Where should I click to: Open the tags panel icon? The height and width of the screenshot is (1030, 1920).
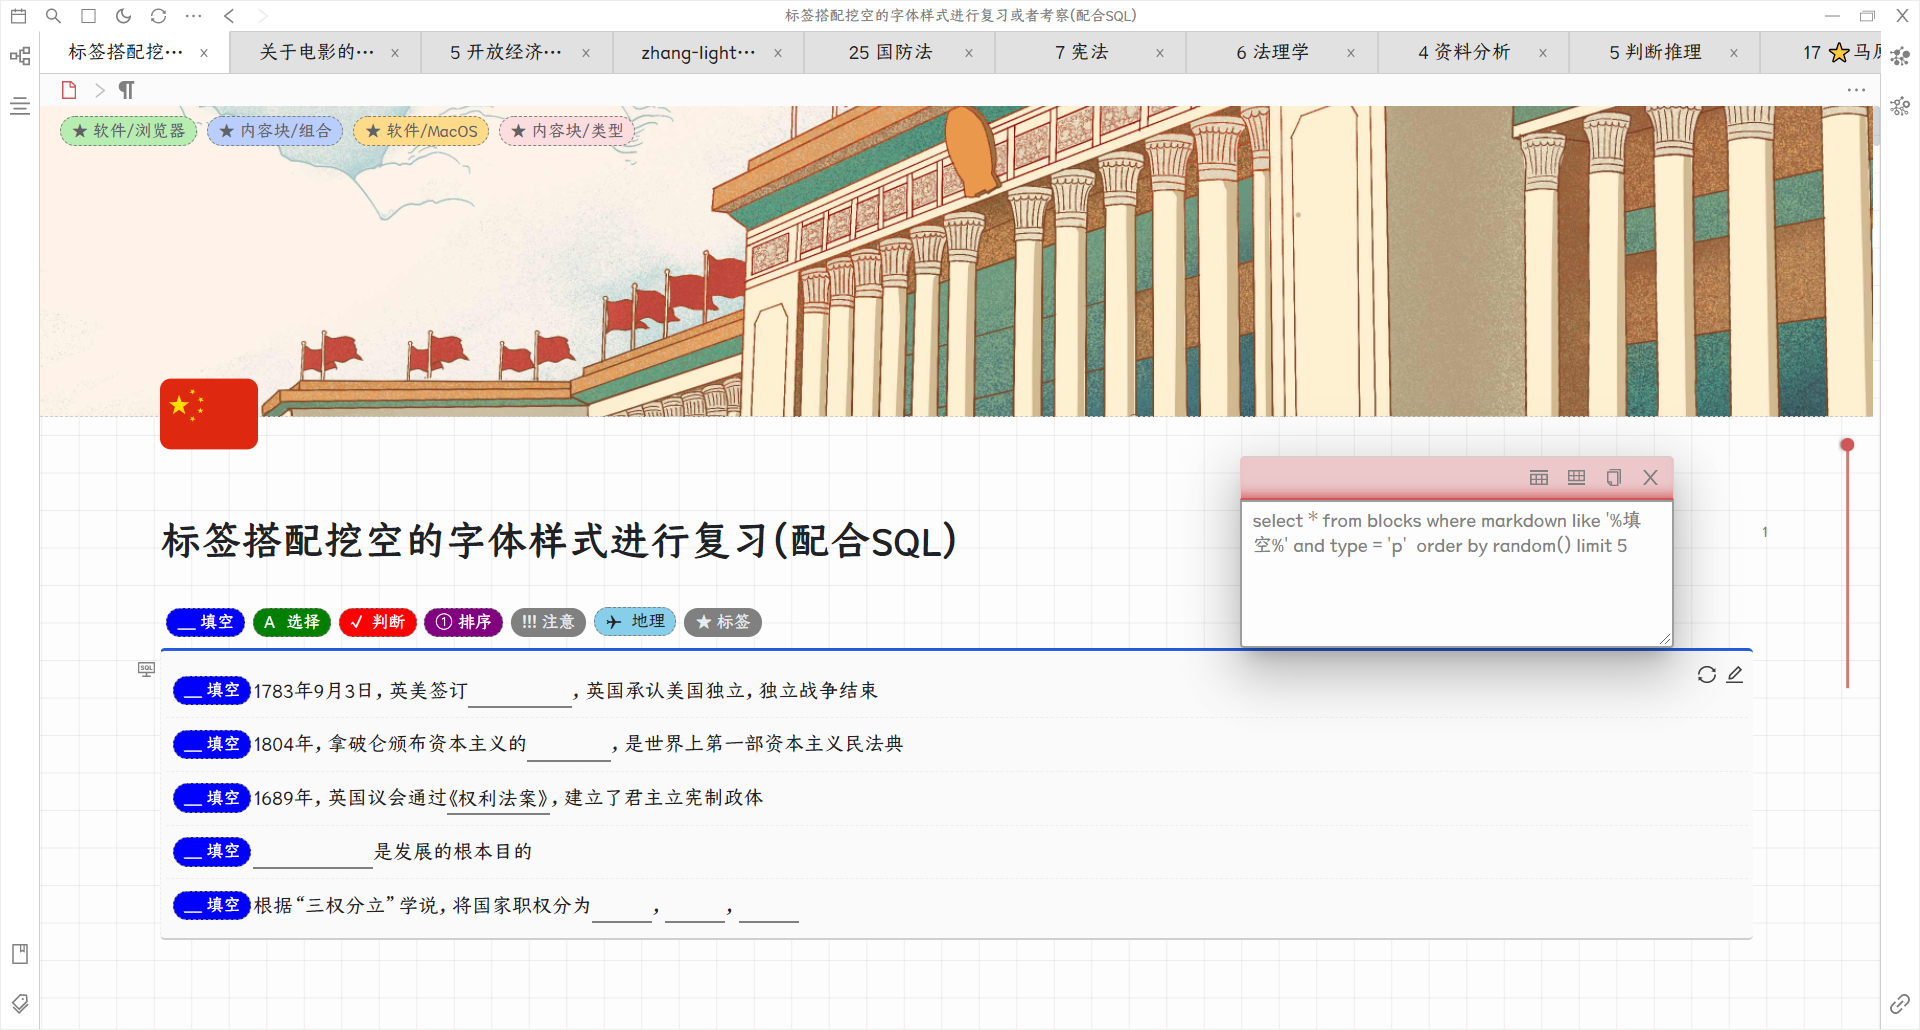click(x=19, y=1003)
